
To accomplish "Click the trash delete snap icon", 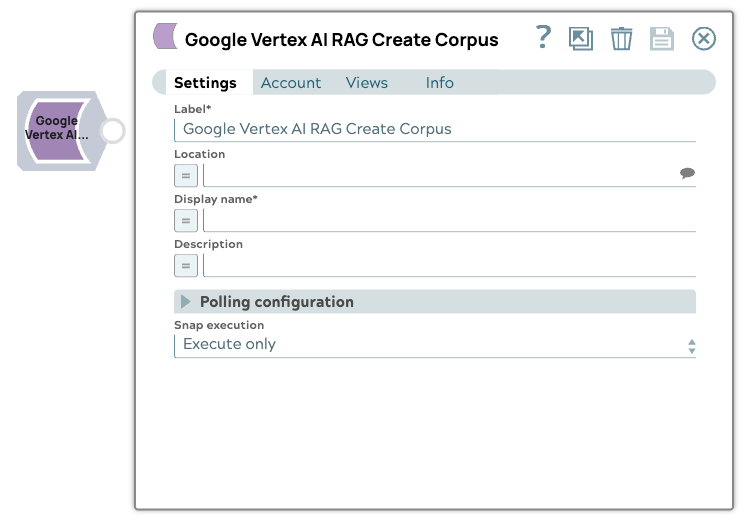I will tap(622, 39).
